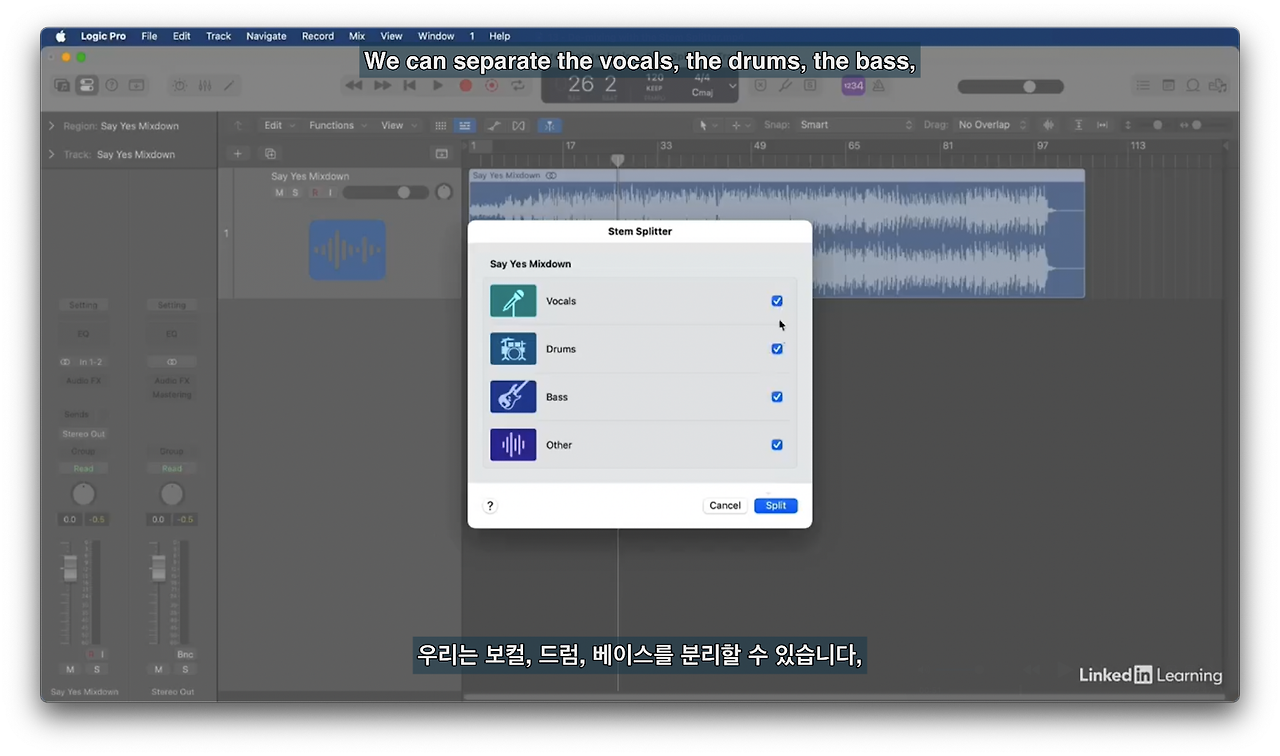This screenshot has height=756, width=1280.
Task: Toggle the Cycle loop button
Action: coord(518,86)
